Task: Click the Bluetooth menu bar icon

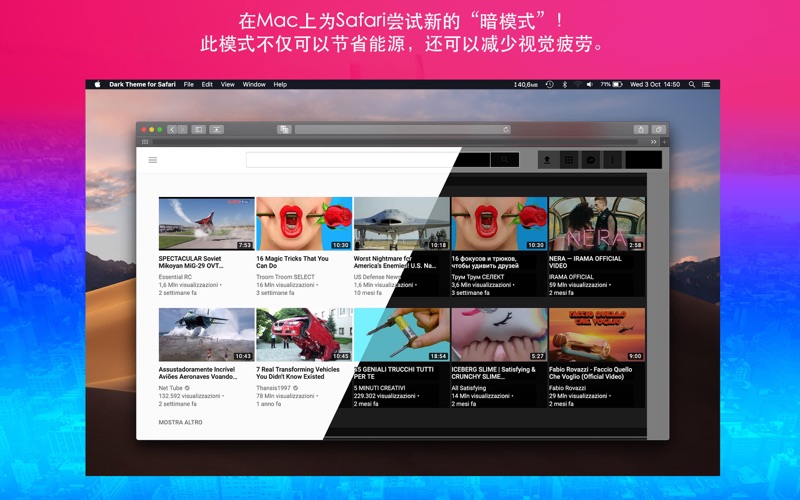Action: click(565, 85)
